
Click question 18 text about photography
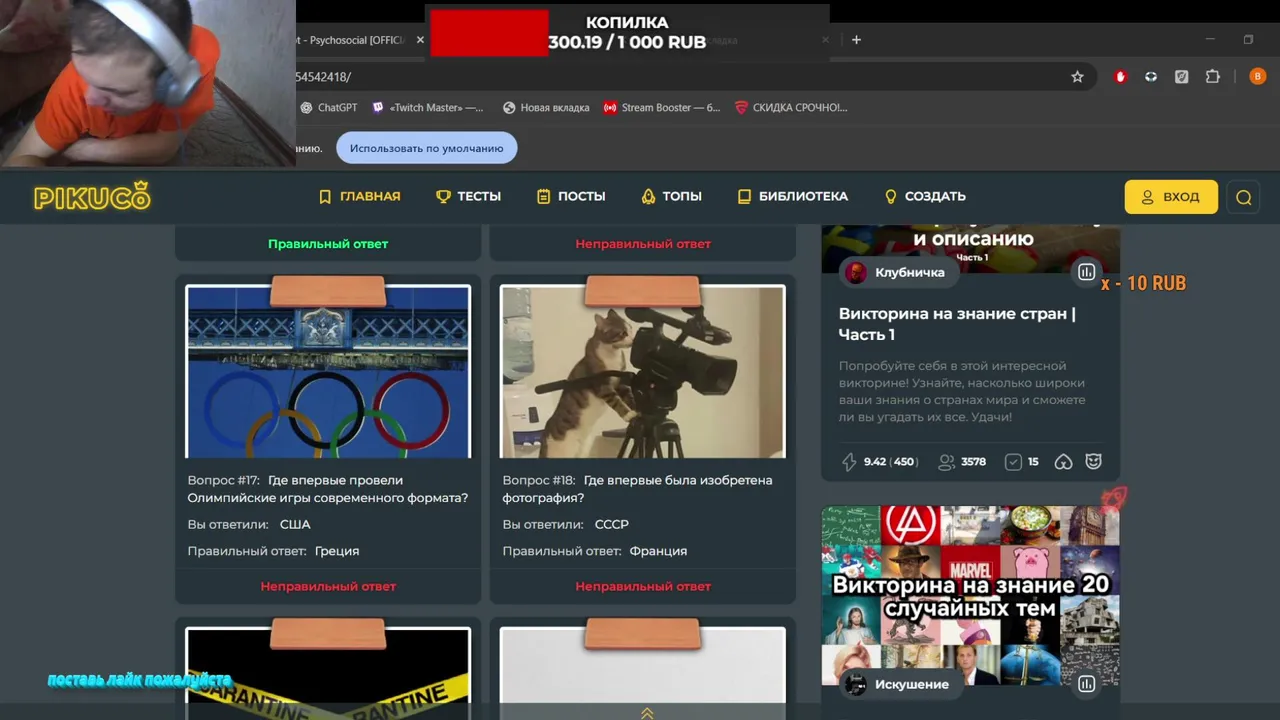(638, 489)
